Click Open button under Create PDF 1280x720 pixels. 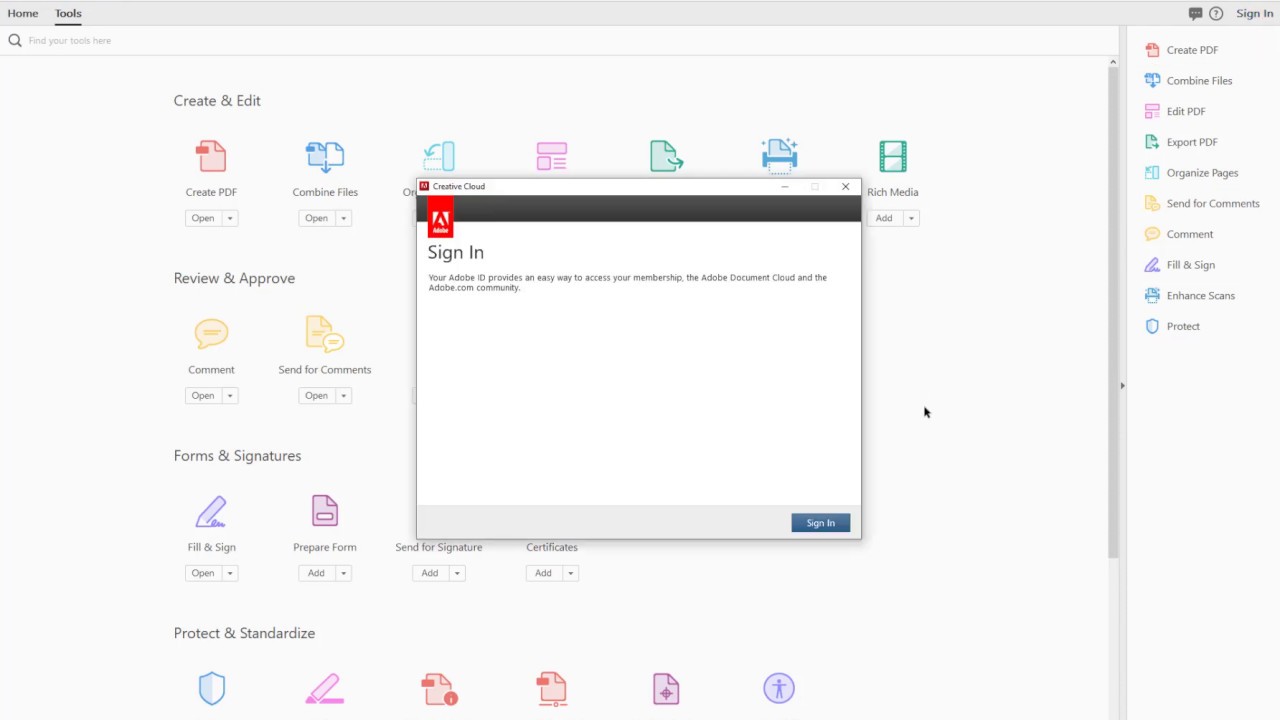[x=203, y=218]
